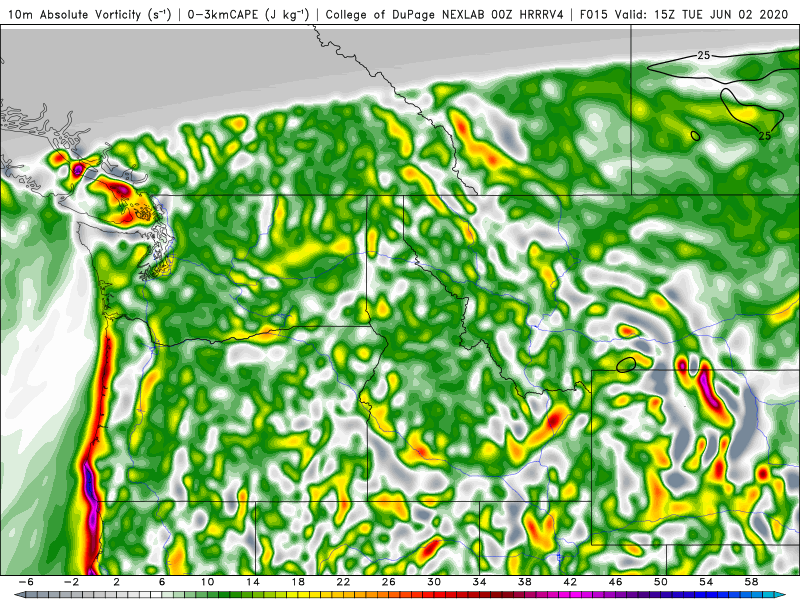Click the 'F015' forecast hour label
This screenshot has width=800, height=600.
(x=594, y=14)
